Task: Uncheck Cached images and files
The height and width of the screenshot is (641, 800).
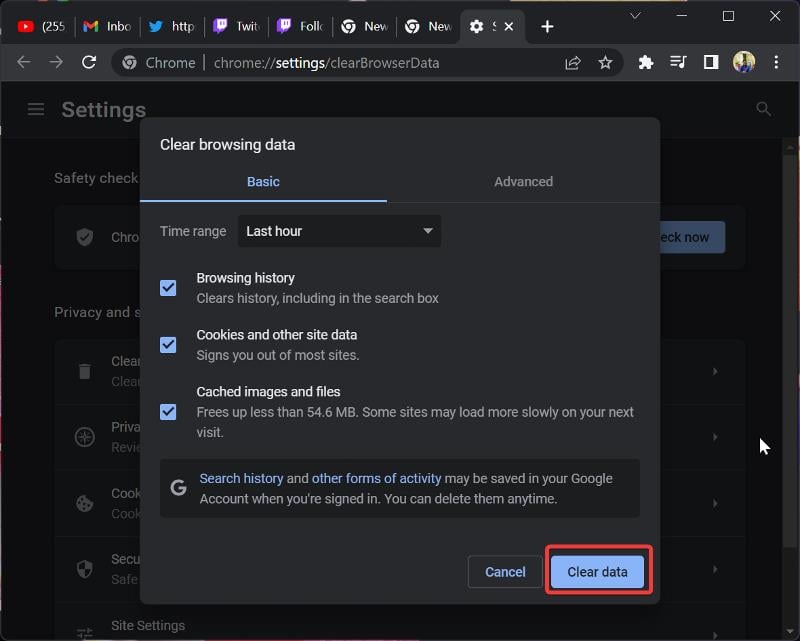Action: point(168,412)
